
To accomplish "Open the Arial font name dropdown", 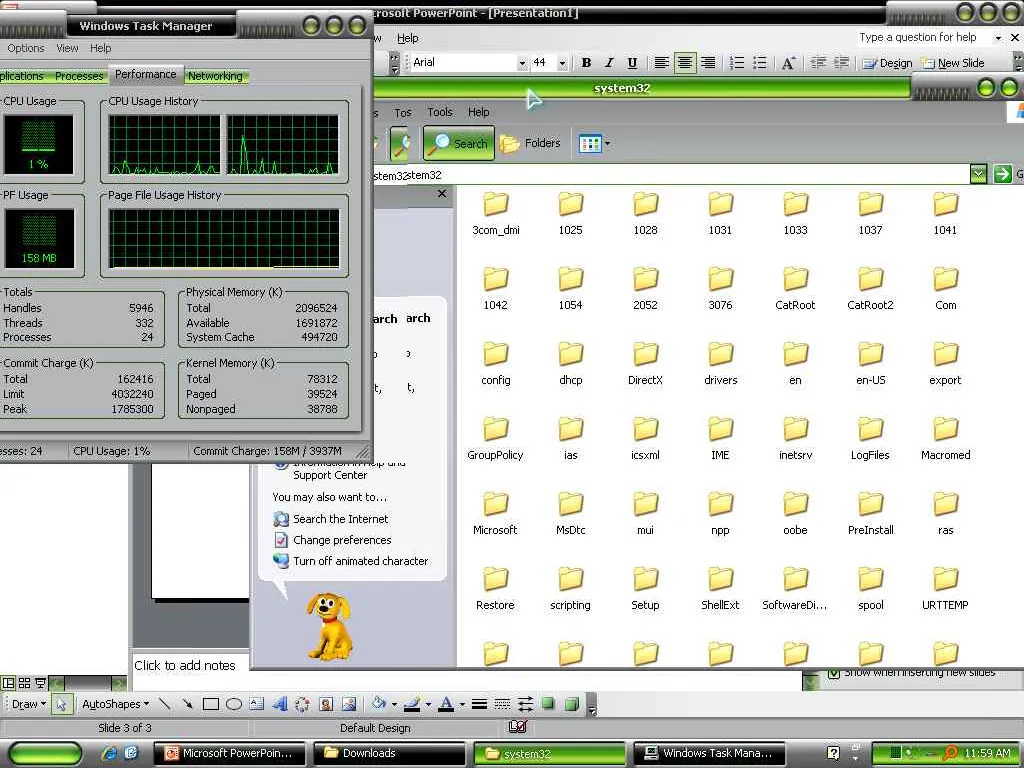I will [522, 63].
